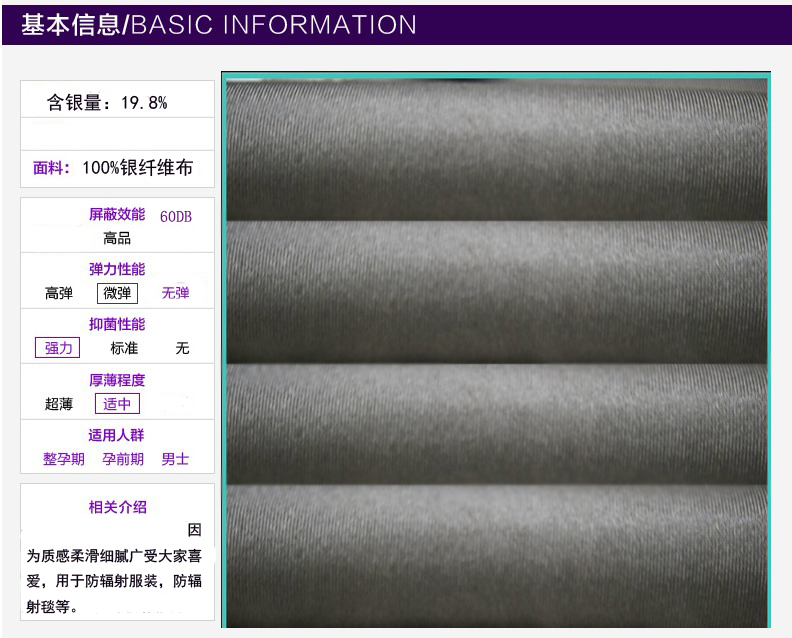Open the silver fiber fabric photo

click(496, 350)
